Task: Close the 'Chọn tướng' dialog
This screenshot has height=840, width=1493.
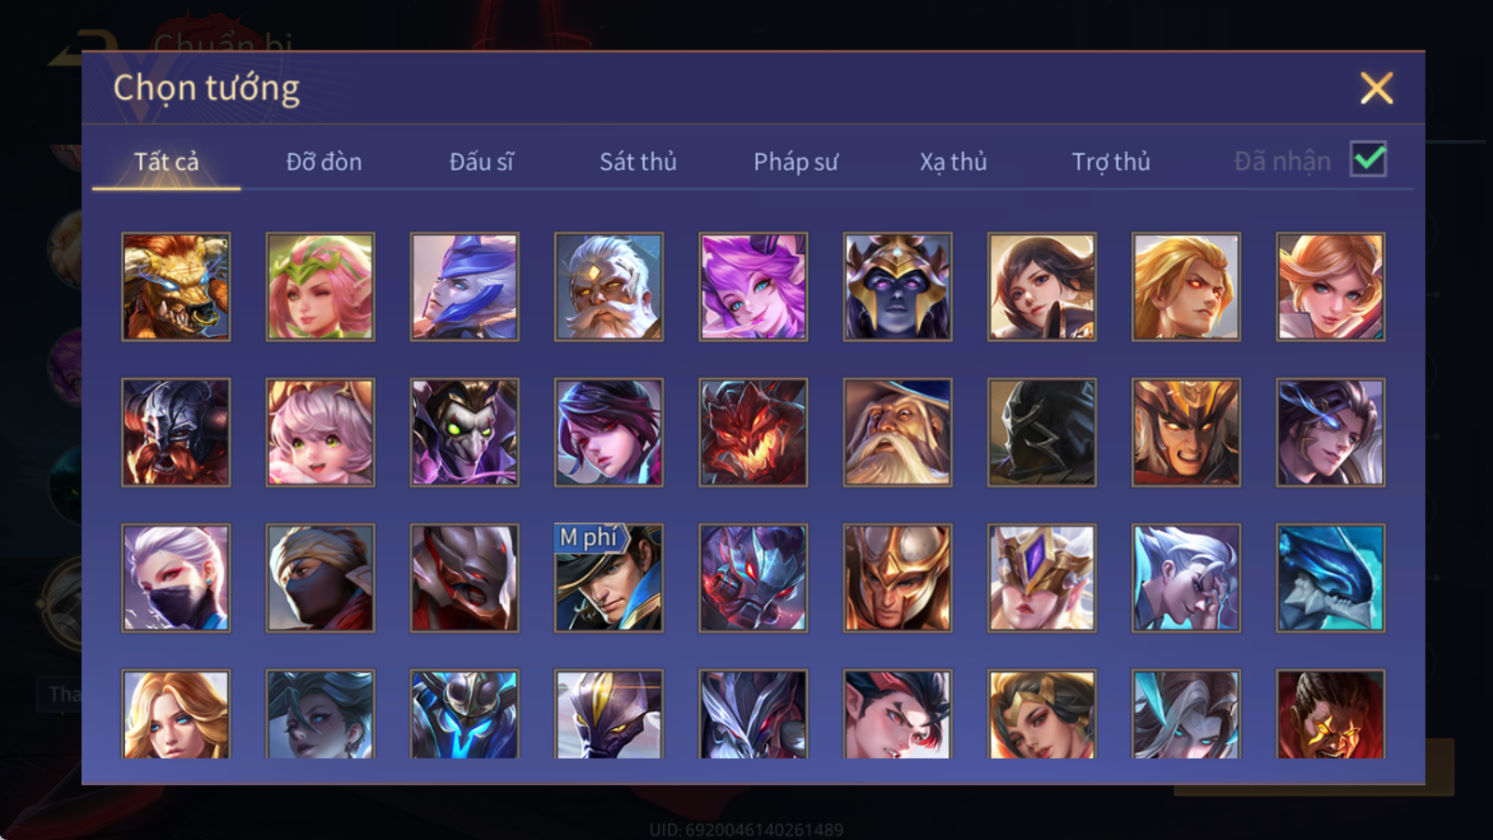Action: pos(1376,89)
